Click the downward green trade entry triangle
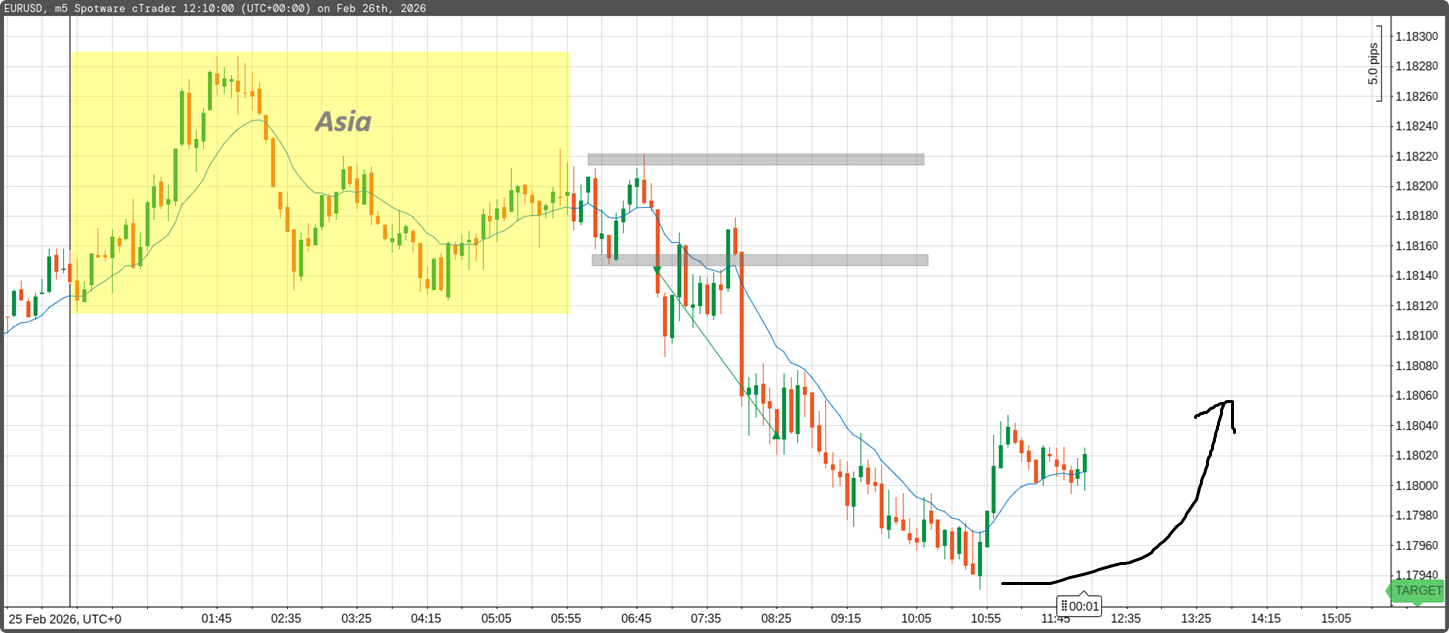Screen dimensions: 1449x633 point(657,270)
